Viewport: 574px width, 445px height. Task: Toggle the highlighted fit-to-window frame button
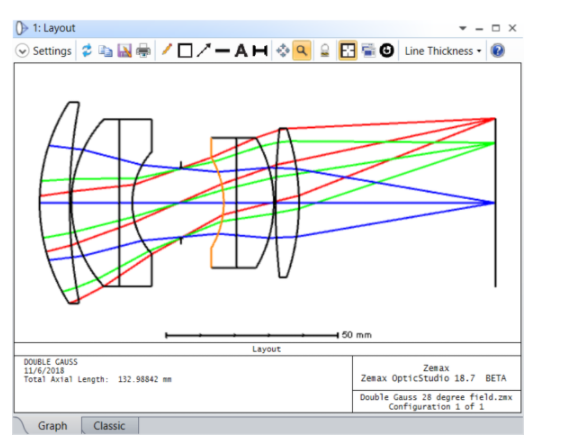click(348, 51)
